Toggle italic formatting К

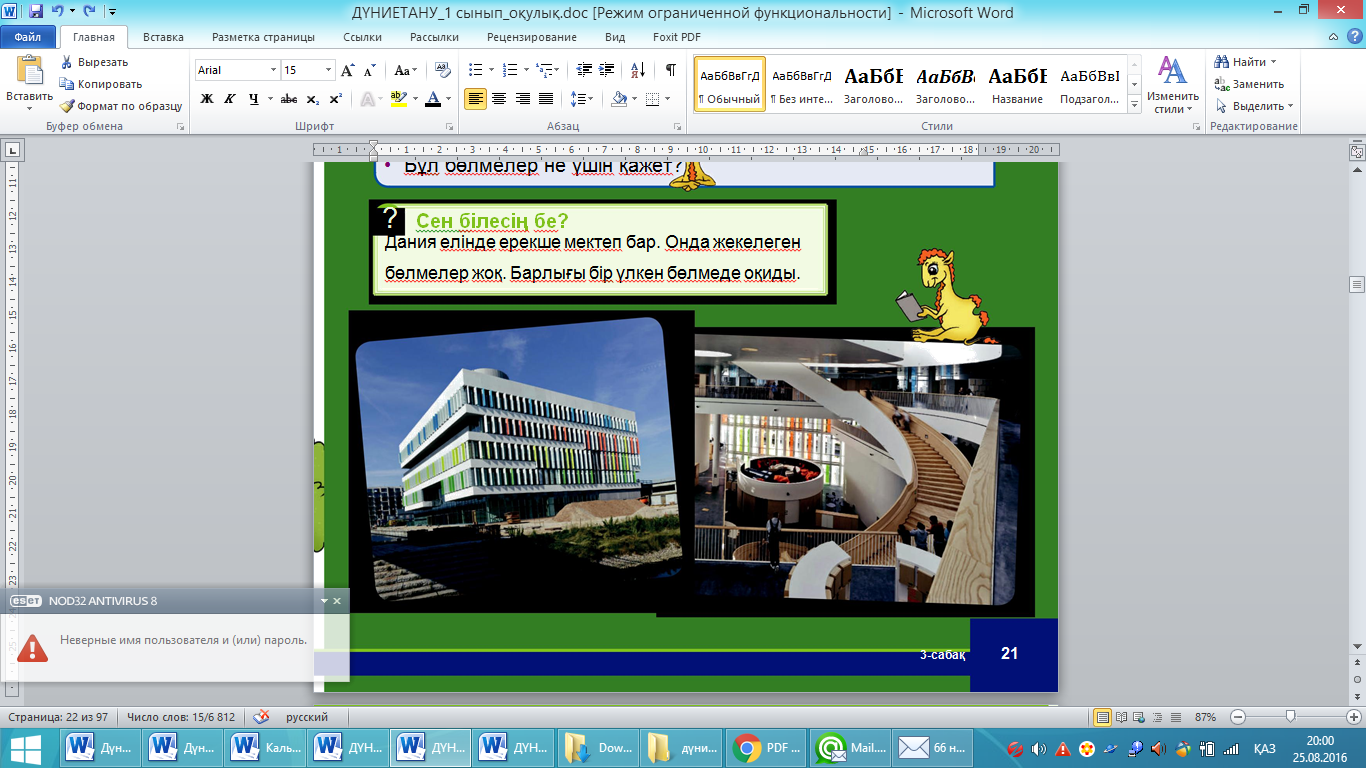[x=230, y=99]
